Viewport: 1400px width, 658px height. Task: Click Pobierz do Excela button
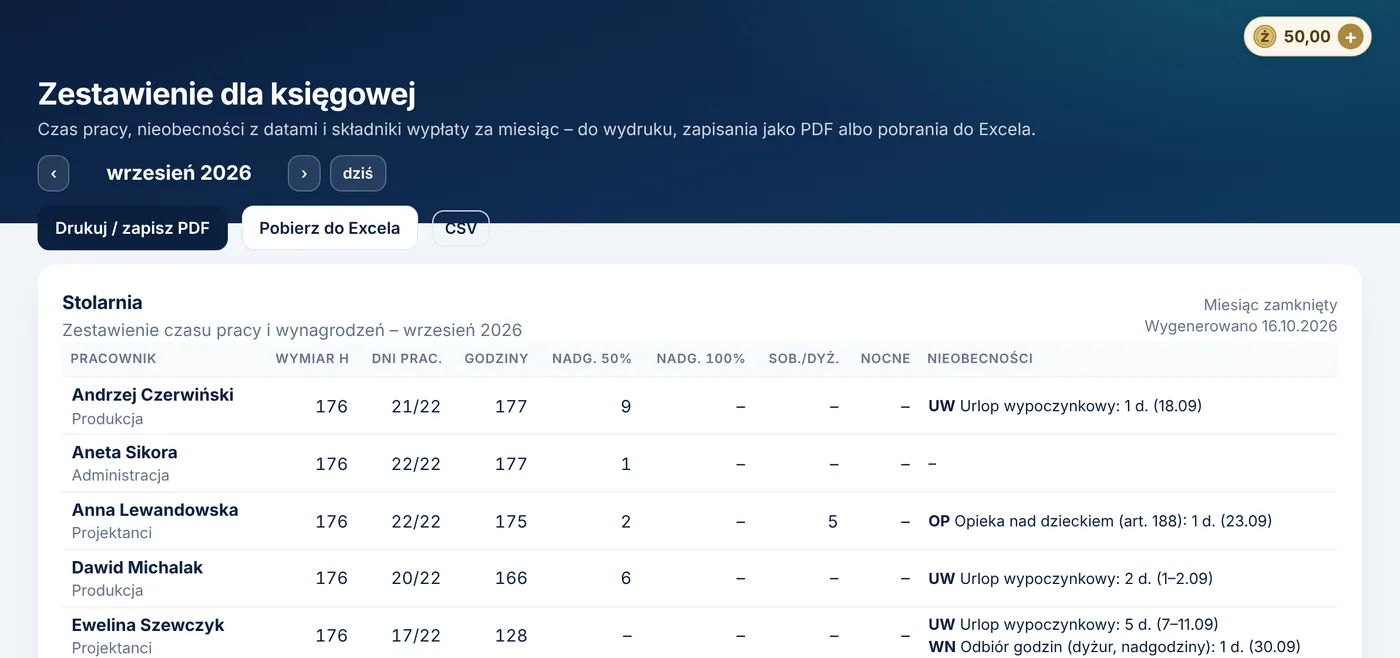pos(330,228)
